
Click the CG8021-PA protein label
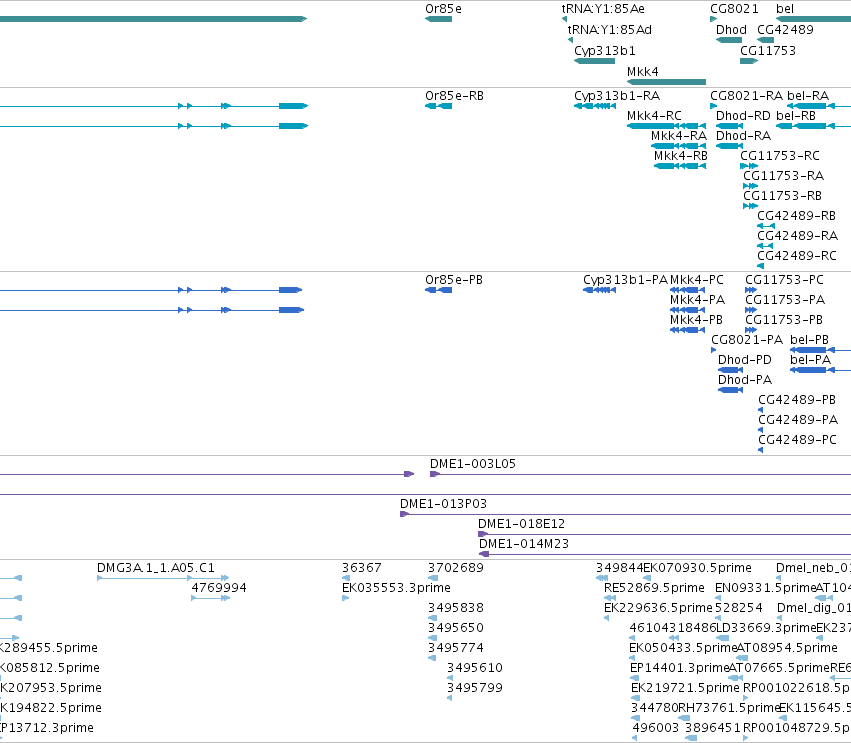(747, 340)
